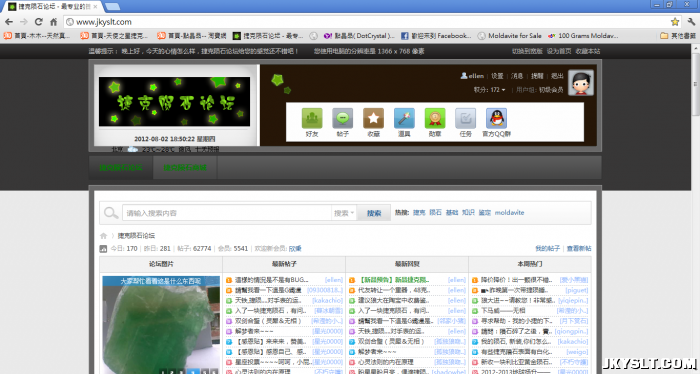Click the breadcrumb text 捷克陨石论坛
The width and height of the screenshot is (700, 374).
pos(136,236)
